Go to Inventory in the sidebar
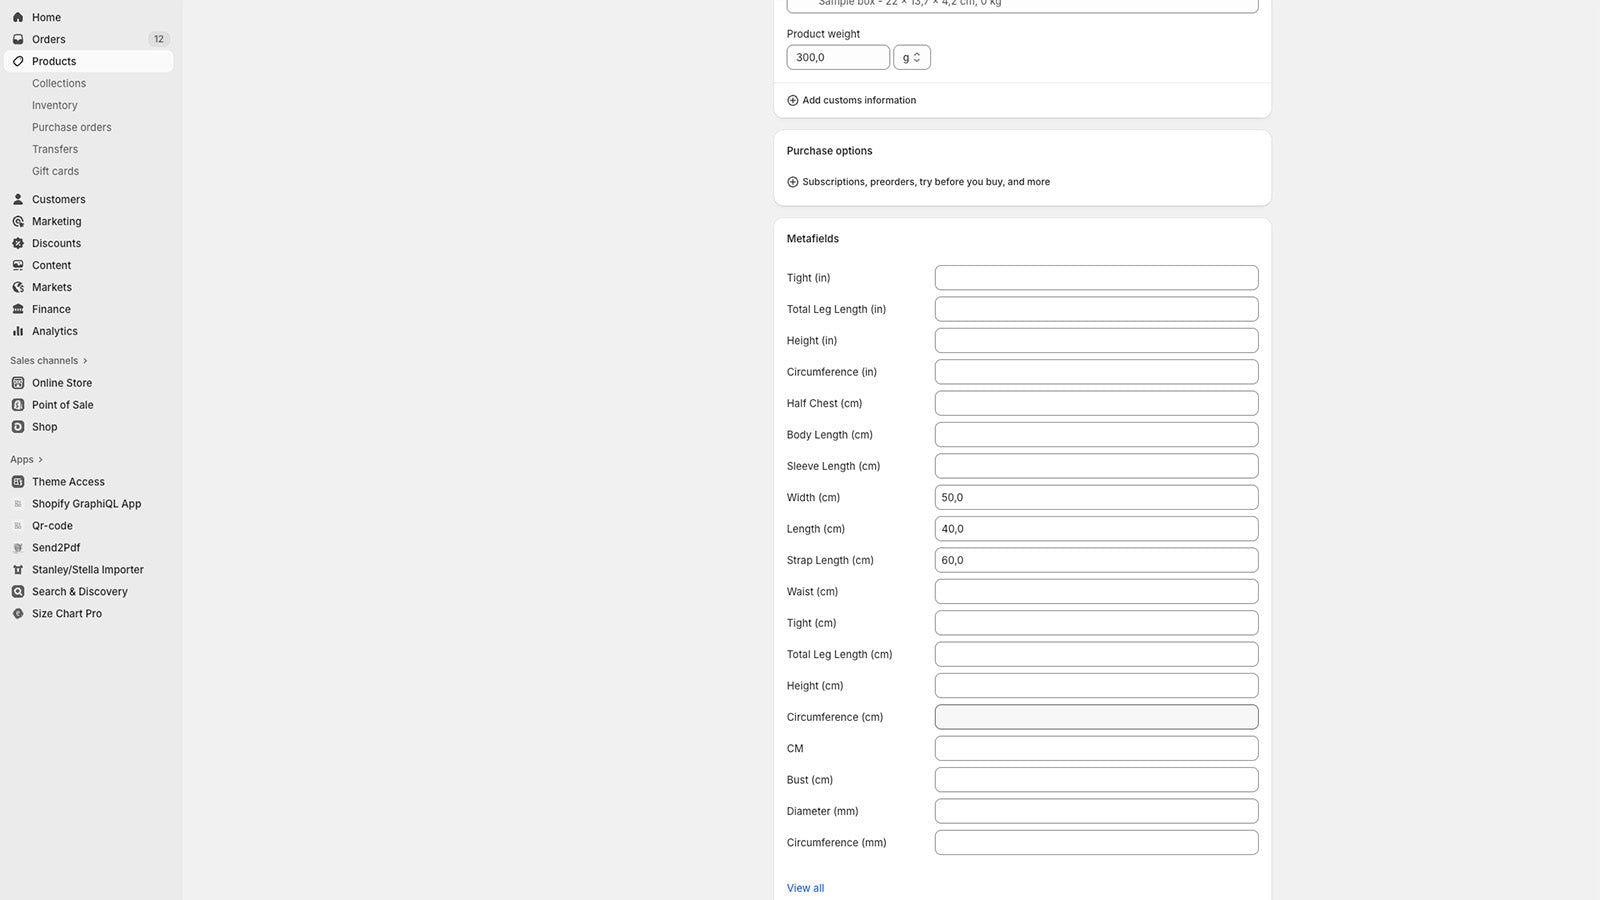Viewport: 1600px width, 900px height. point(55,105)
